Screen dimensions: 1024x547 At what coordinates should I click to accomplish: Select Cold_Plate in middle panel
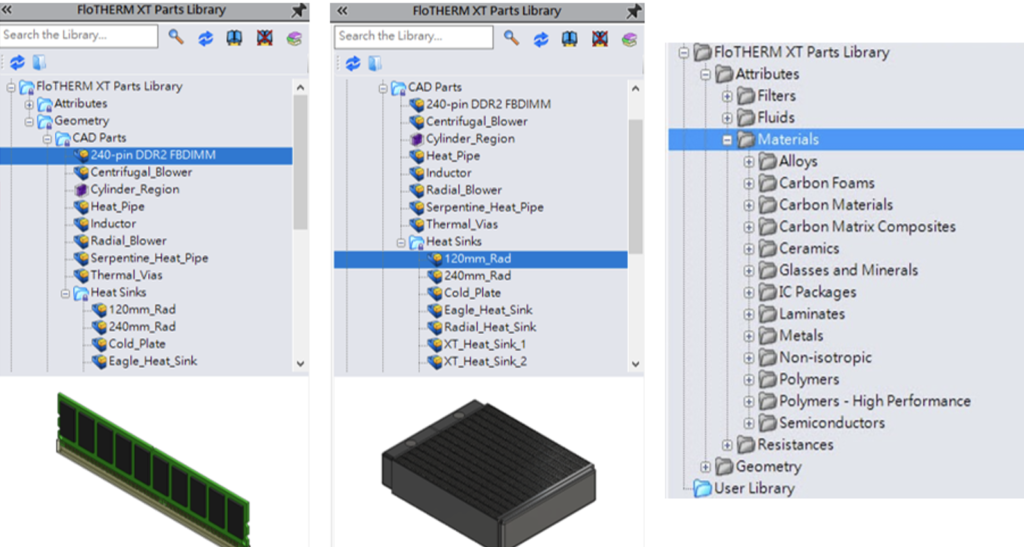click(x=472, y=293)
